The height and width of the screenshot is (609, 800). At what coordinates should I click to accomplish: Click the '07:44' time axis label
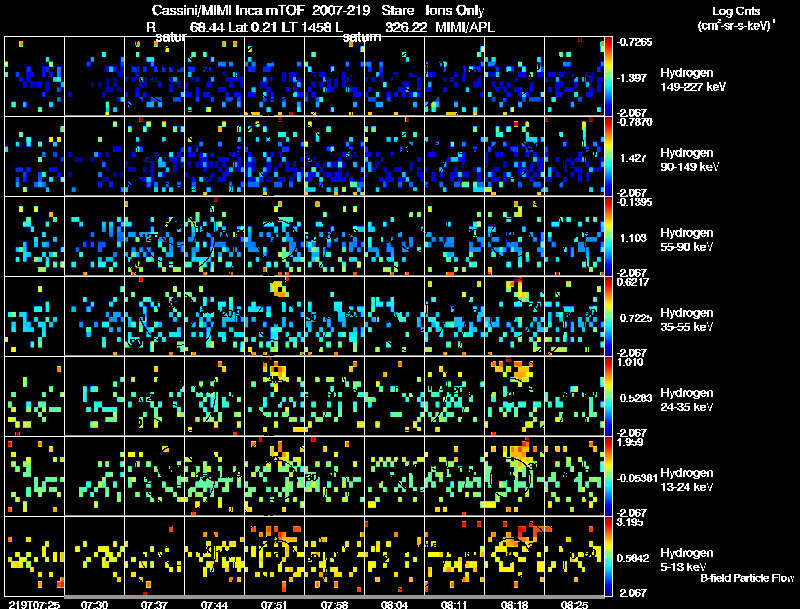click(x=214, y=604)
